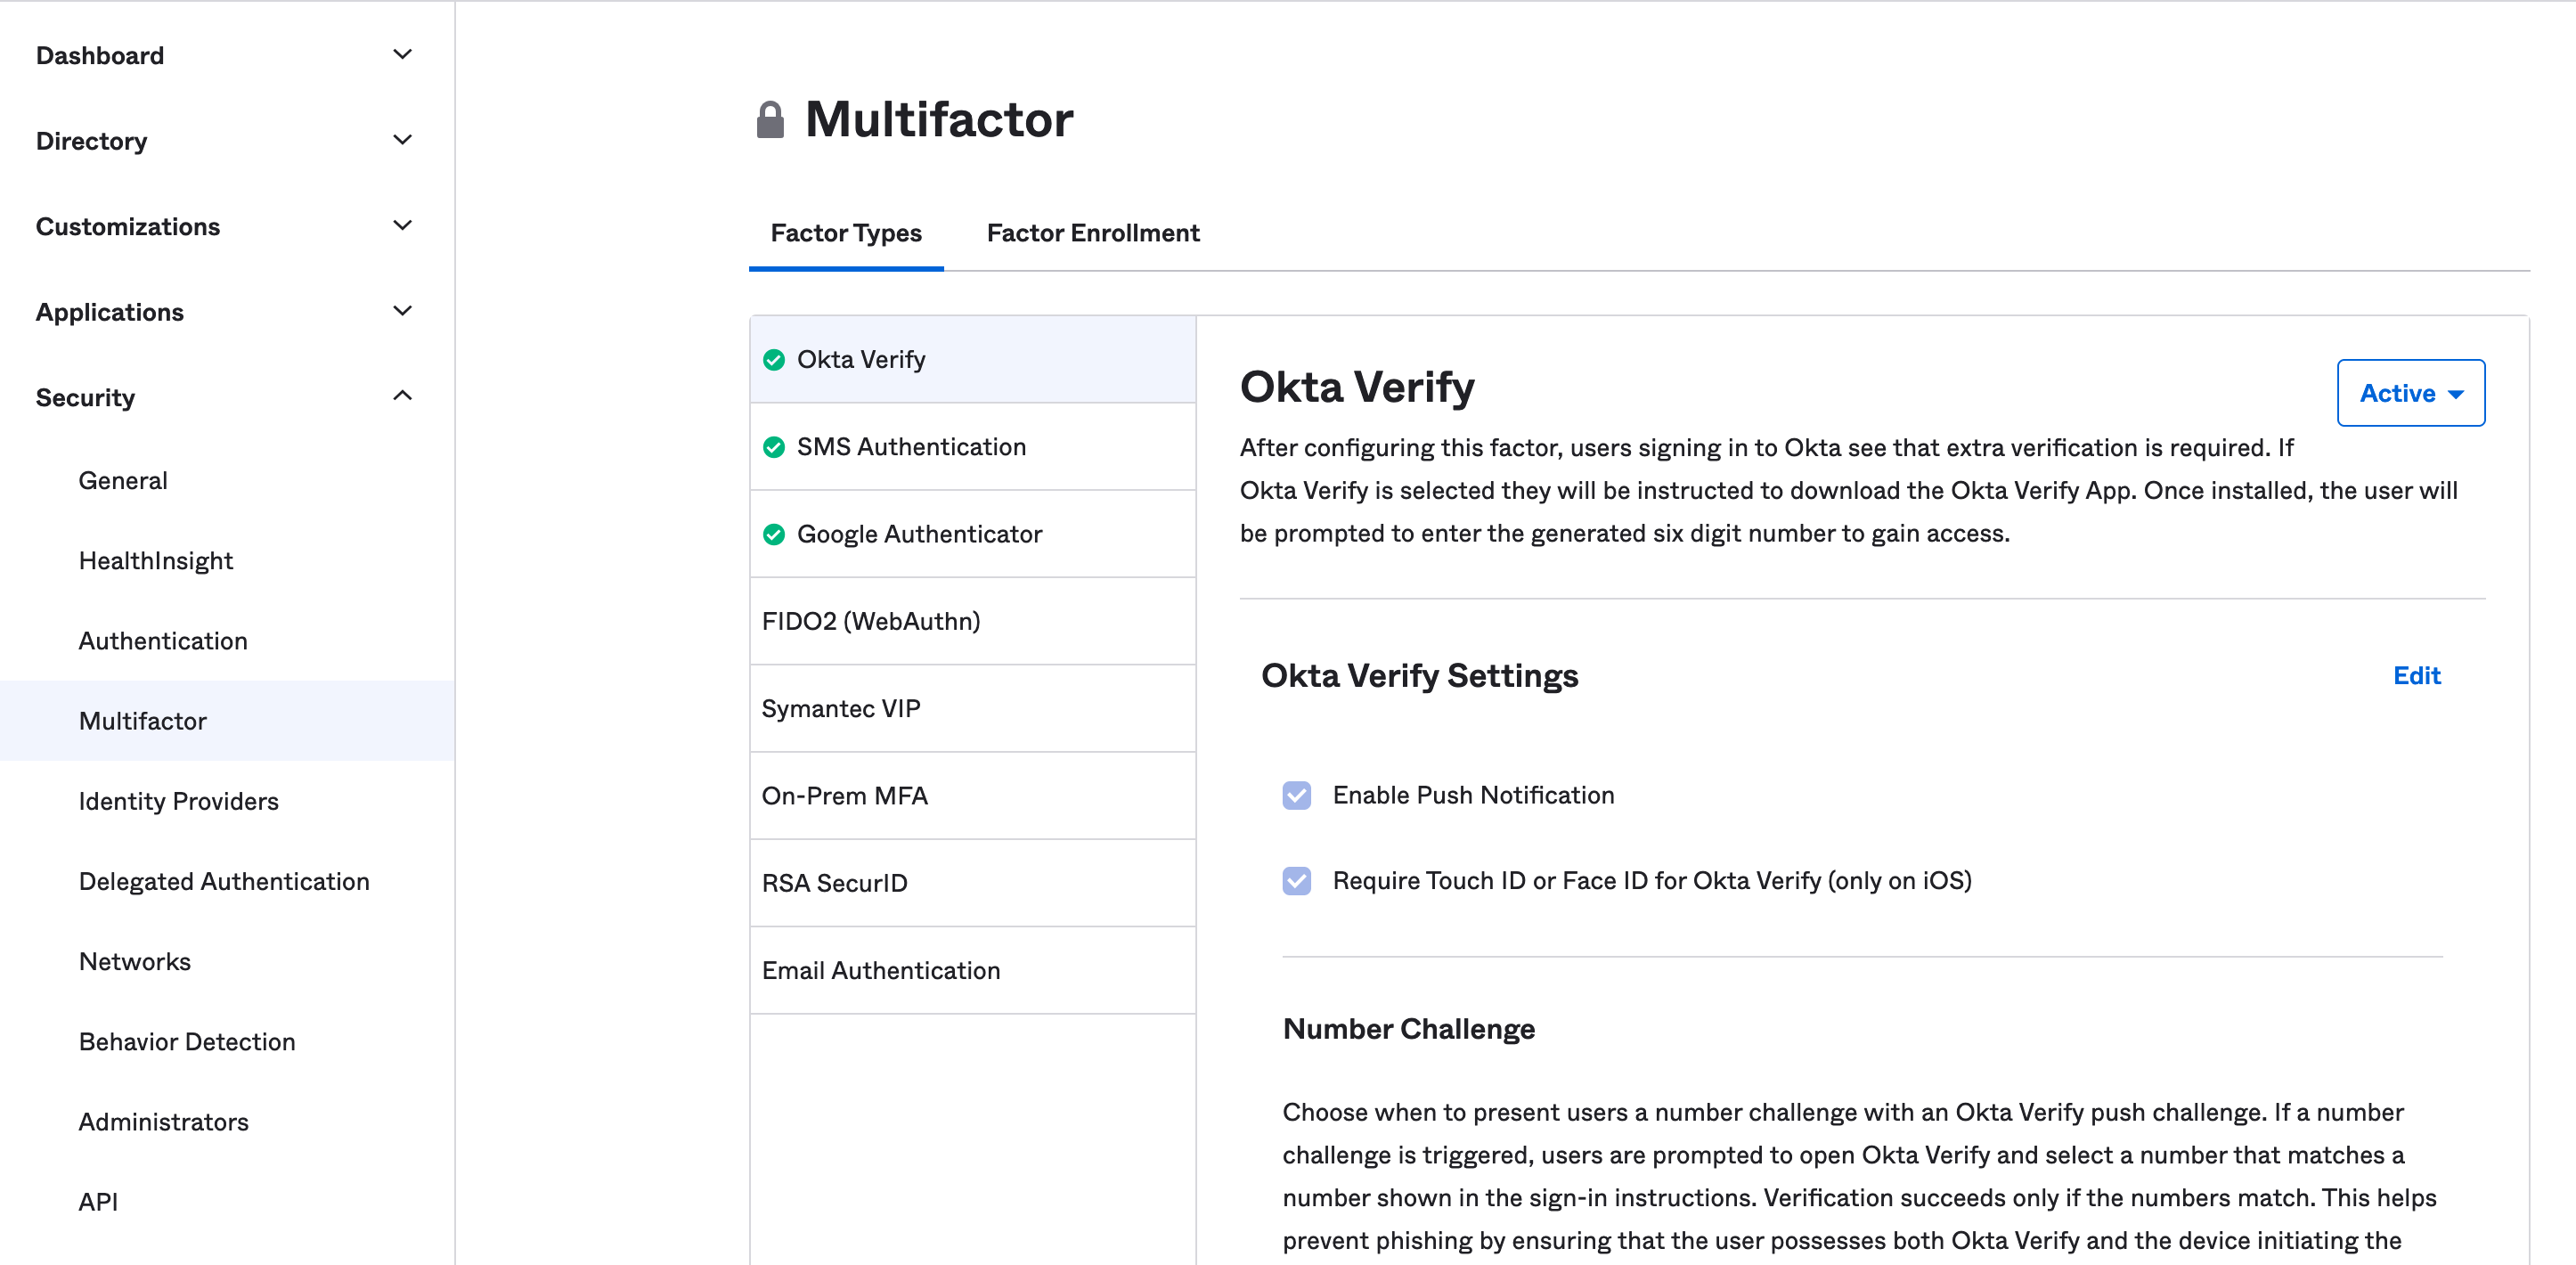Expand the Dashboard menu chevron
Image resolution: width=2576 pixels, height=1265 pixels.
pos(402,55)
